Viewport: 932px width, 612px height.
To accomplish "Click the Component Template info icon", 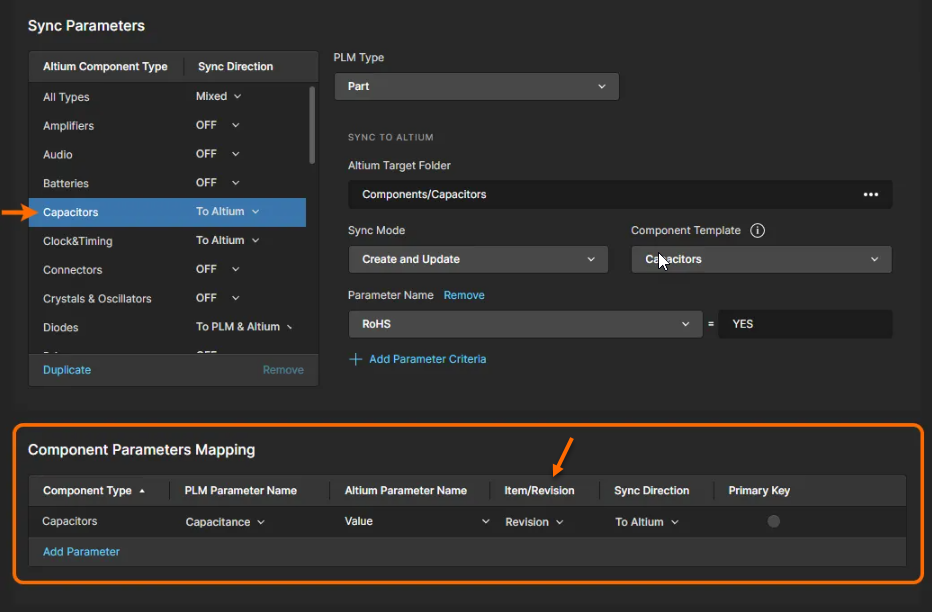I will (x=757, y=231).
